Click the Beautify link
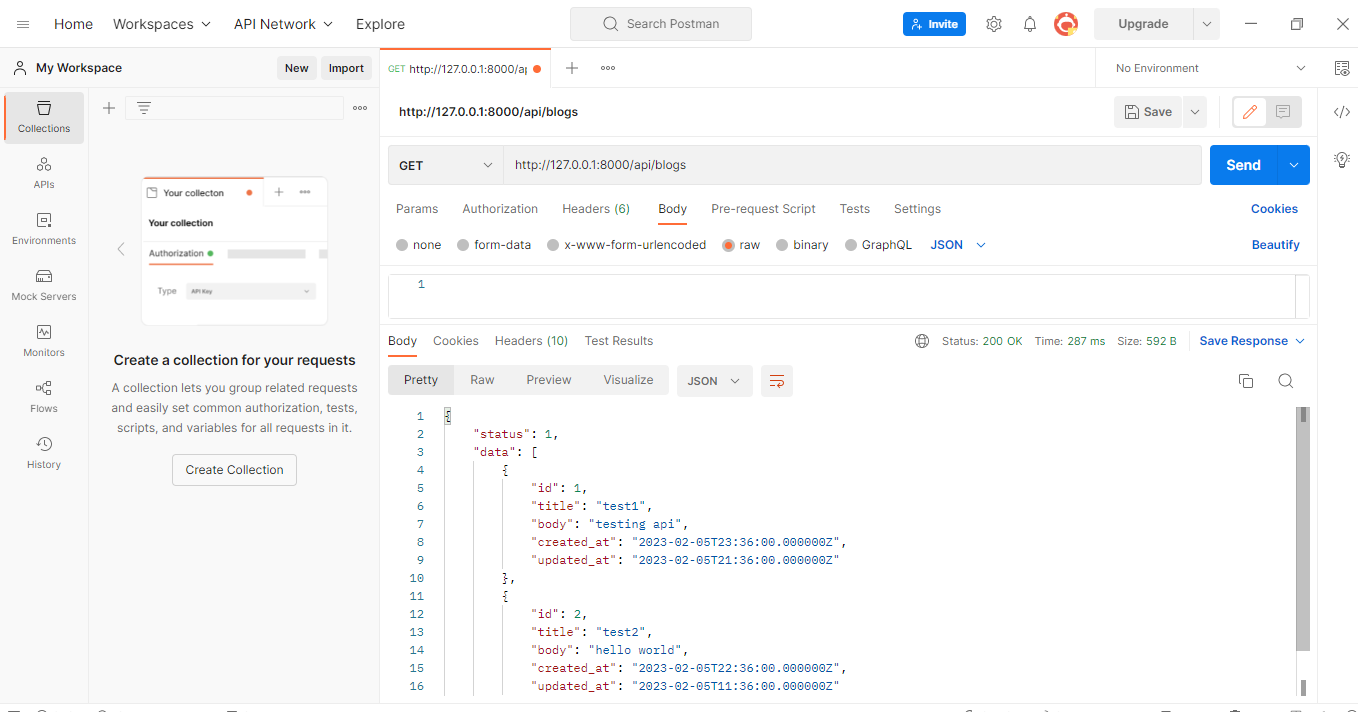Viewport: 1358px width, 712px height. [x=1276, y=245]
